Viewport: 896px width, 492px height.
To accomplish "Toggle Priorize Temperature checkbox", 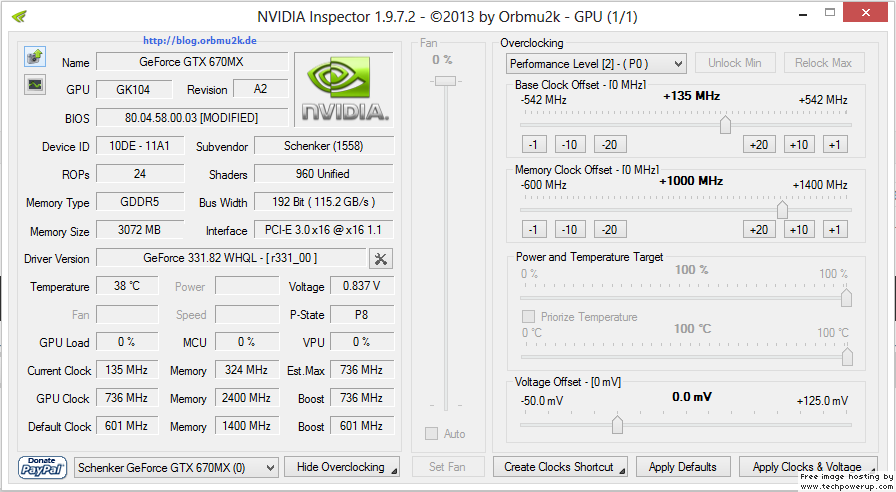I will (529, 317).
